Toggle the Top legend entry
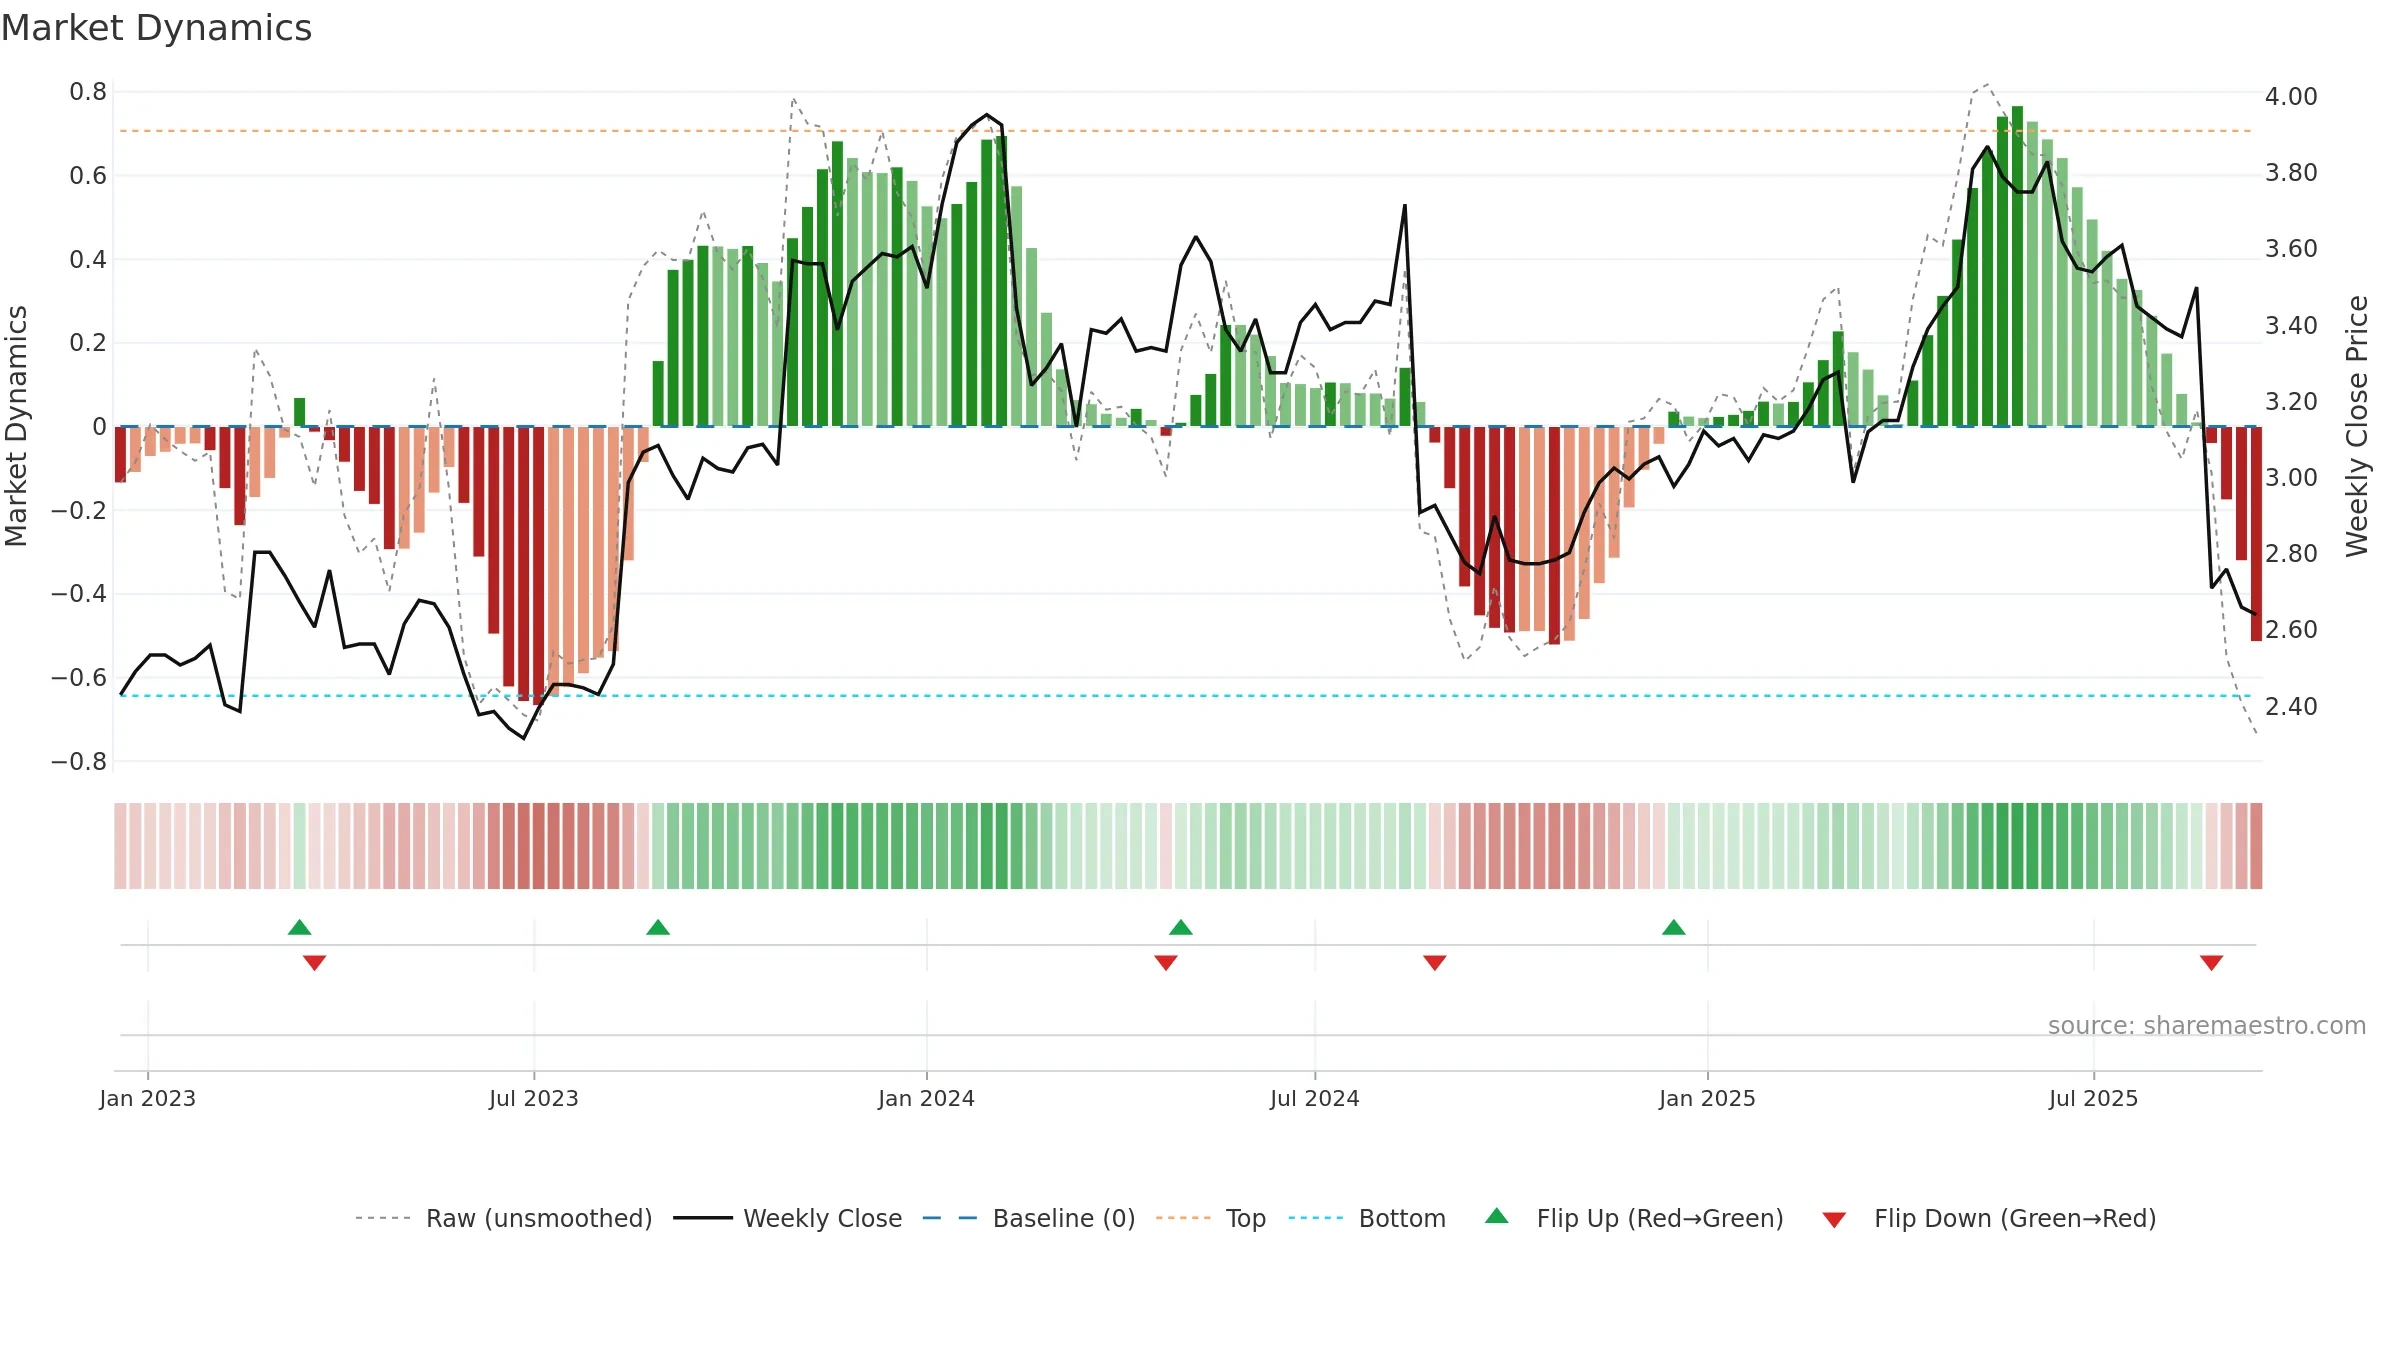2400x1350 pixels. point(1211,1218)
